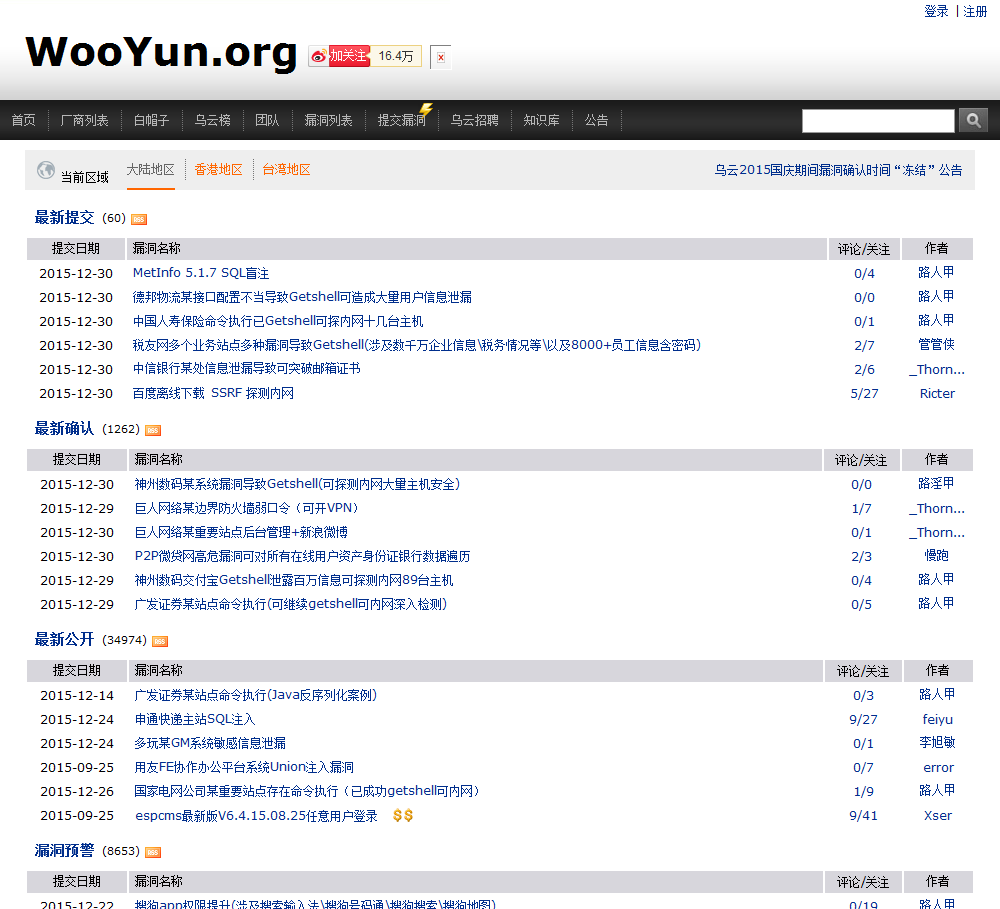Open 百度离线下载 SSRF 探测内网 report

click(214, 393)
